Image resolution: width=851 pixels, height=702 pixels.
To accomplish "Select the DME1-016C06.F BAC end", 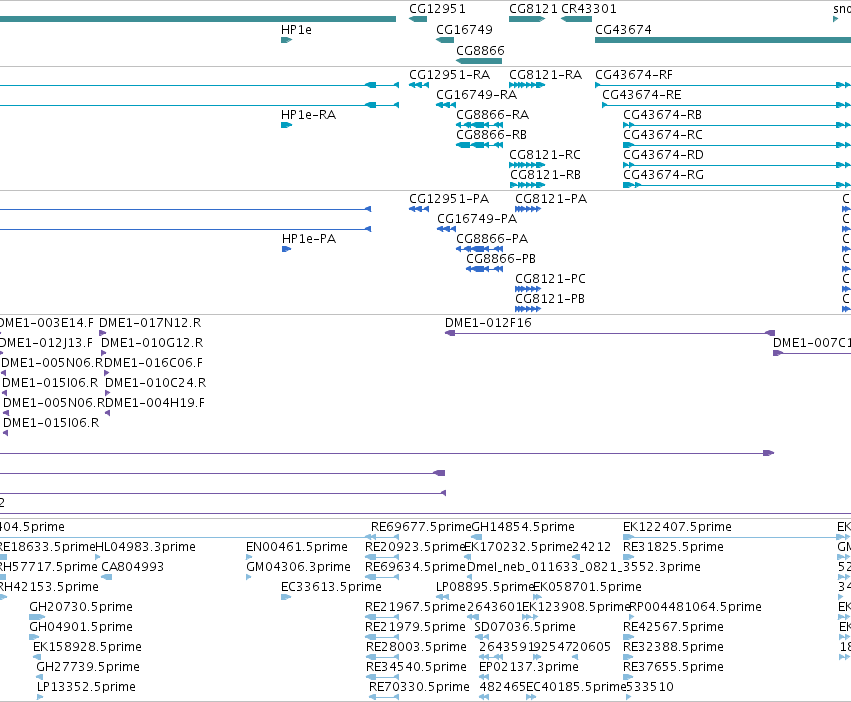I will pyautogui.click(x=106, y=373).
